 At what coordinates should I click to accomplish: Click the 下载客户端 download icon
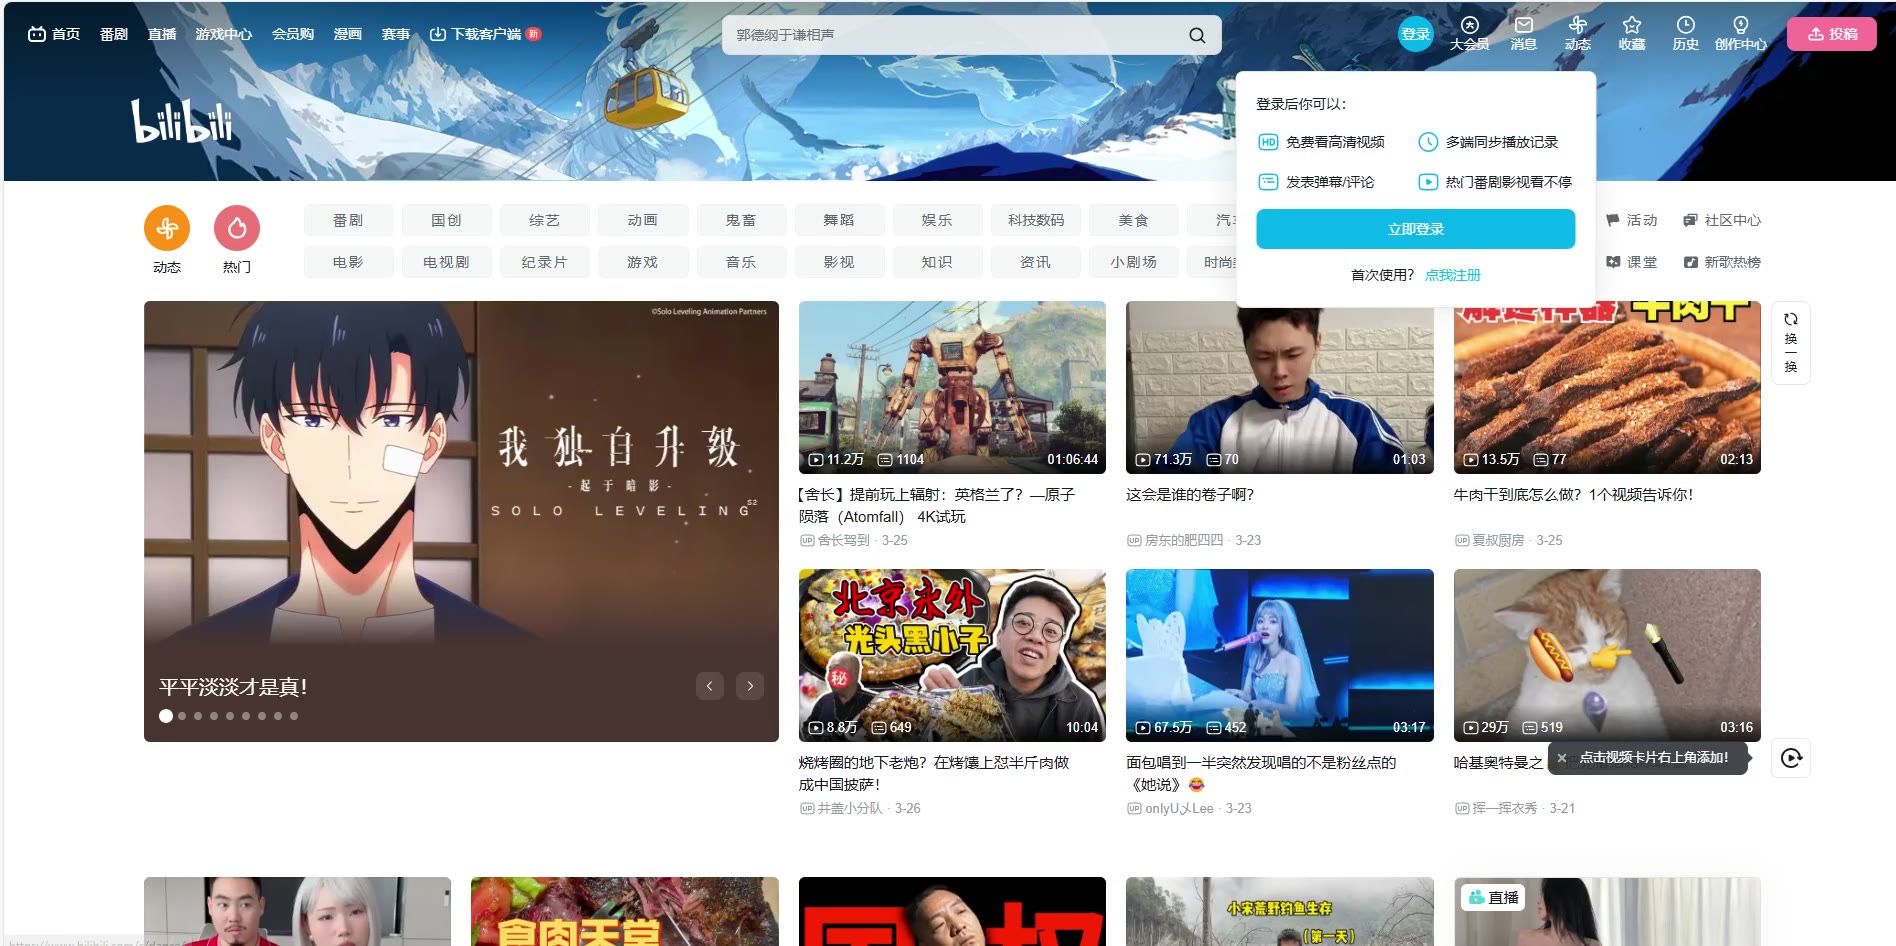[438, 34]
